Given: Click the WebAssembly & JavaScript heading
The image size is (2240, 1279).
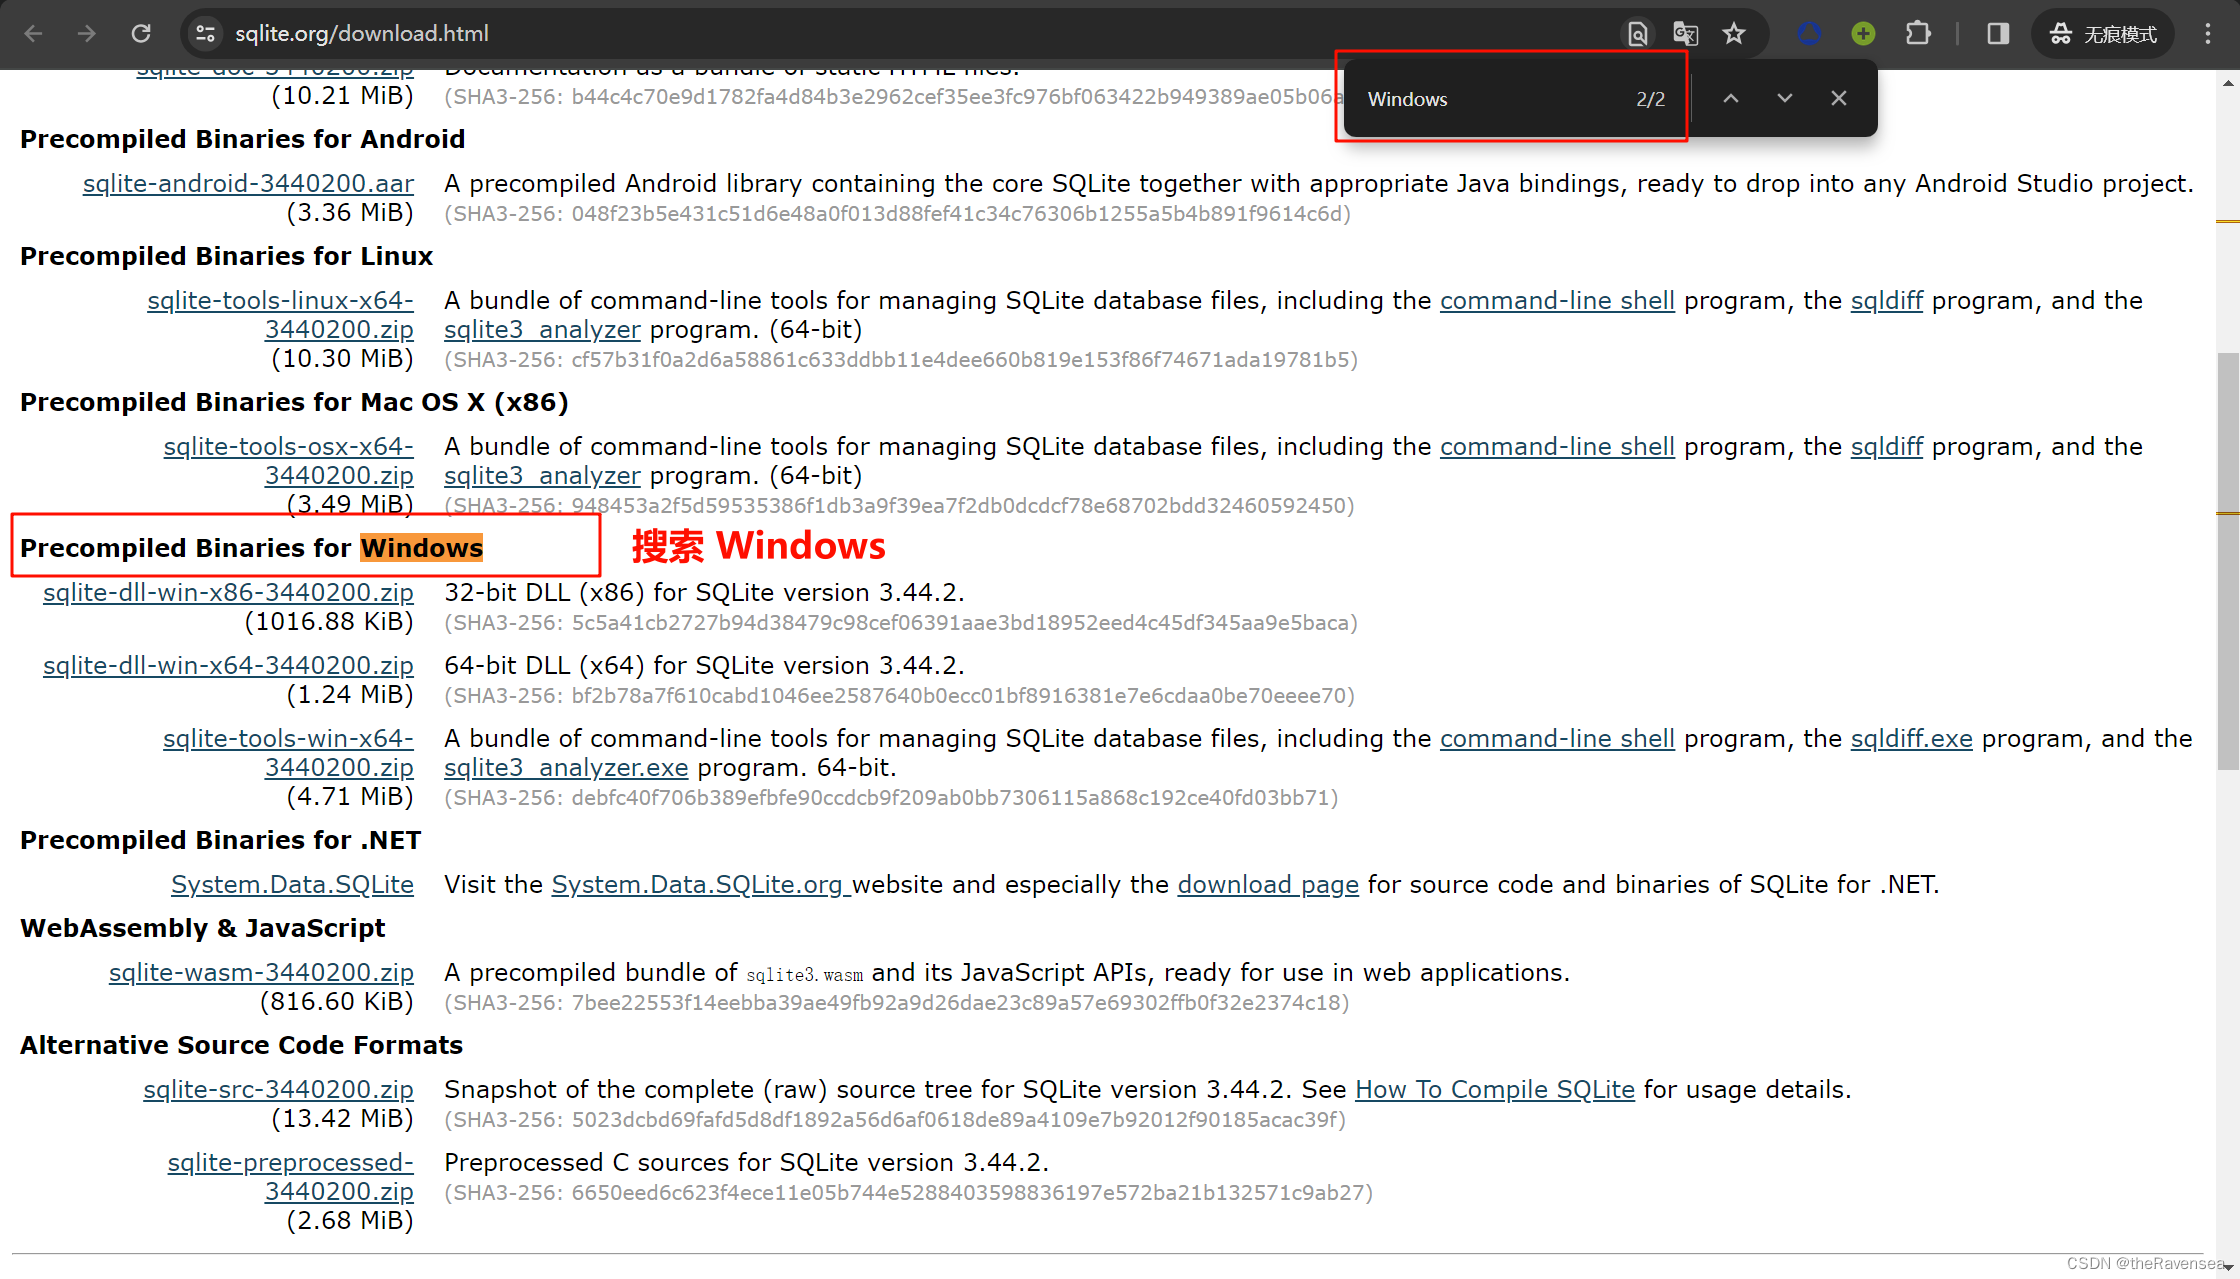Looking at the screenshot, I should pyautogui.click(x=202, y=928).
